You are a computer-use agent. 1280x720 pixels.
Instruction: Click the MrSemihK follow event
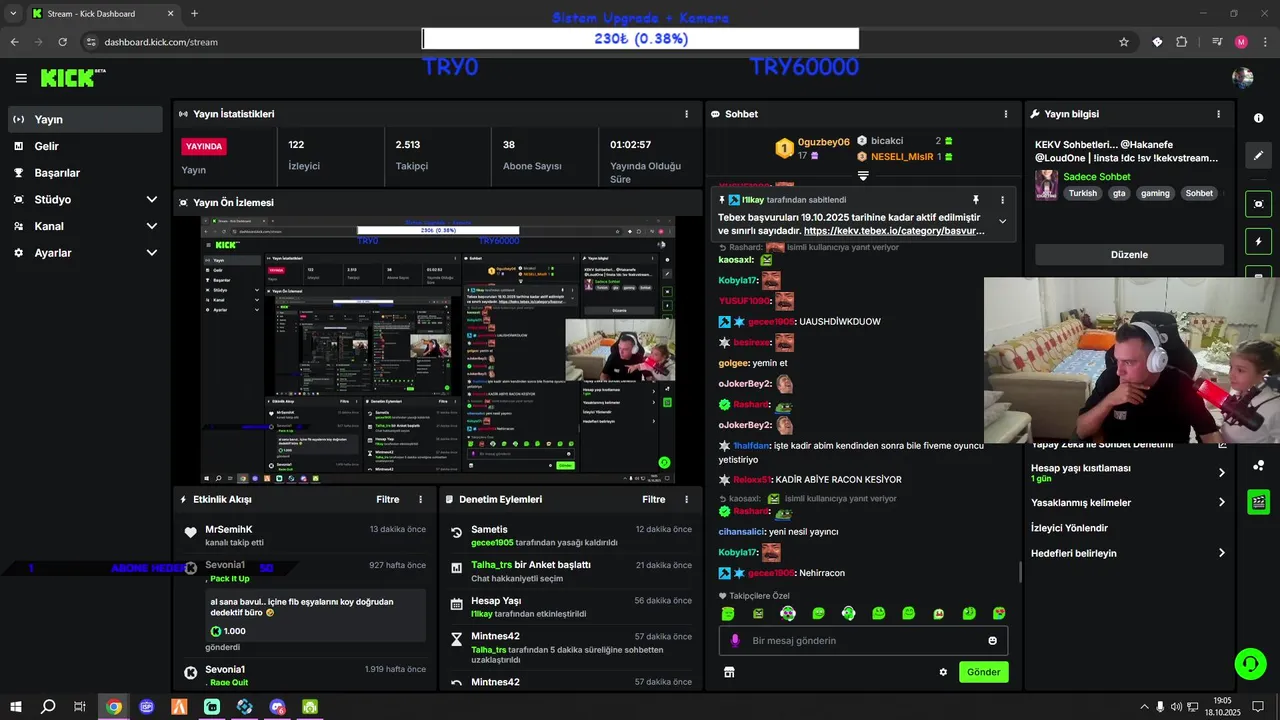[306, 535]
